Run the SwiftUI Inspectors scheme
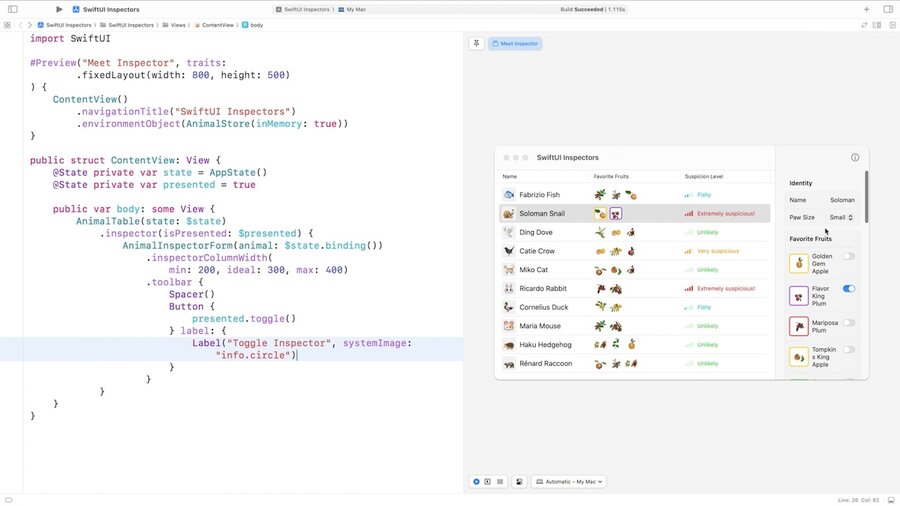 pos(59,9)
